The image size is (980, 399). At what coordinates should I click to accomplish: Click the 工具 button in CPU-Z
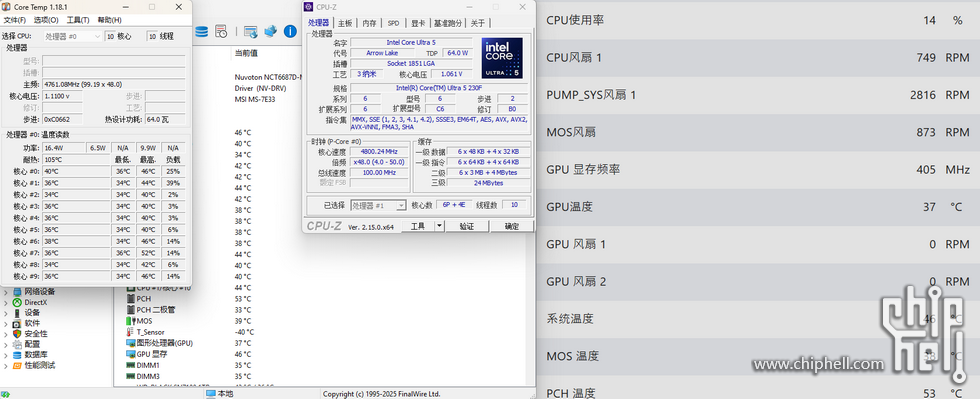418,226
